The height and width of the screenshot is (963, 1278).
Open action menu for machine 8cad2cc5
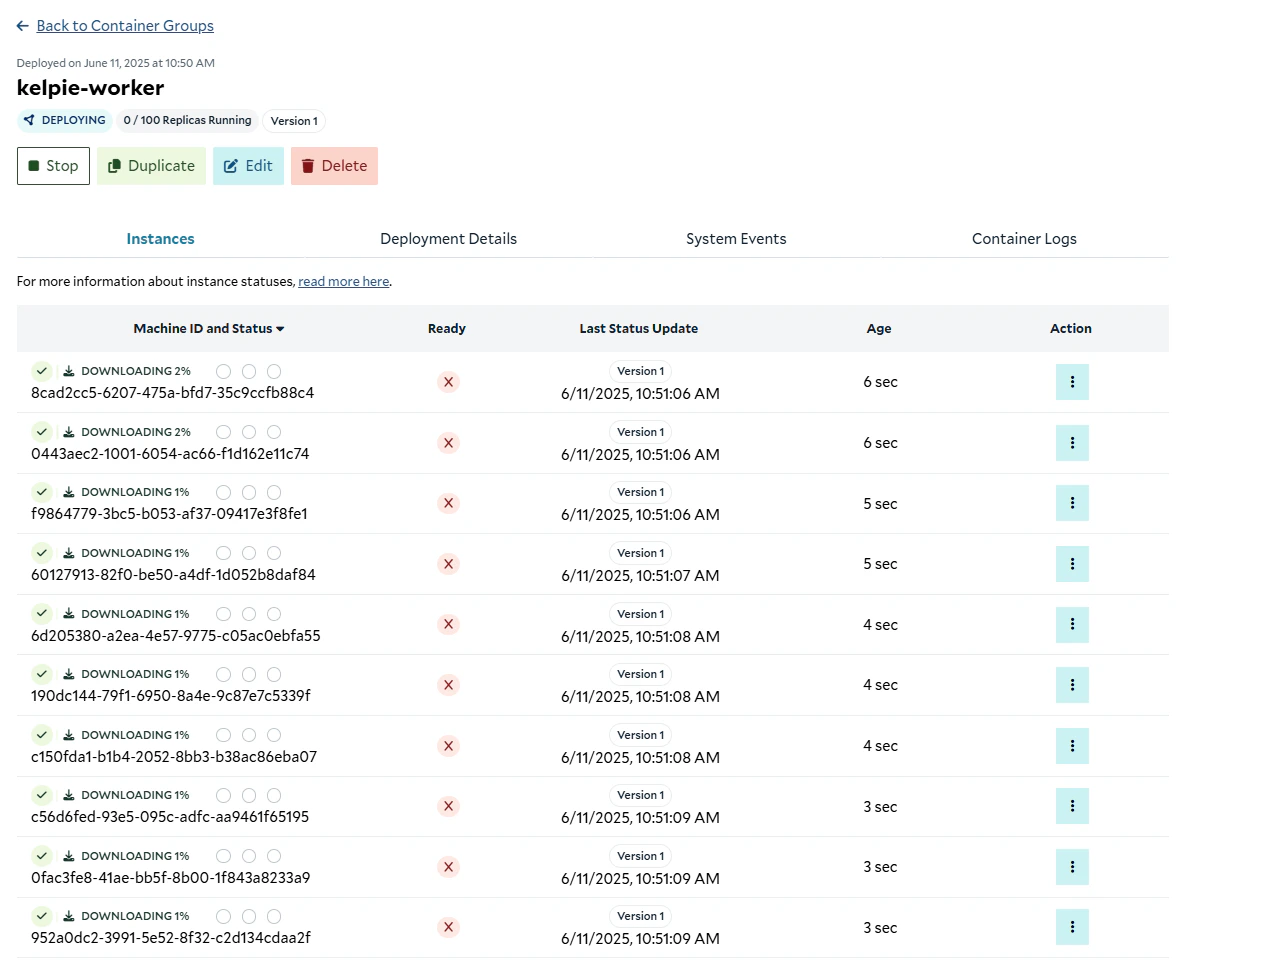click(1072, 382)
